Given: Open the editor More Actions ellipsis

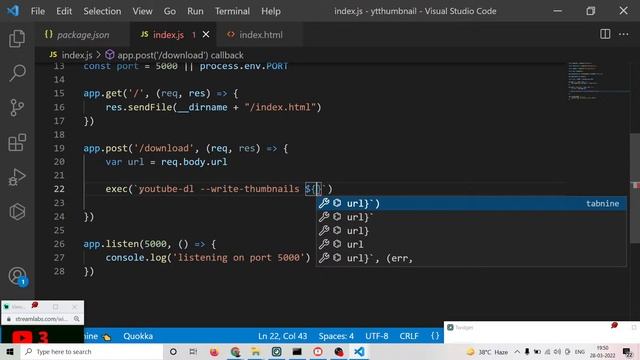Looking at the screenshot, I should point(623,34).
